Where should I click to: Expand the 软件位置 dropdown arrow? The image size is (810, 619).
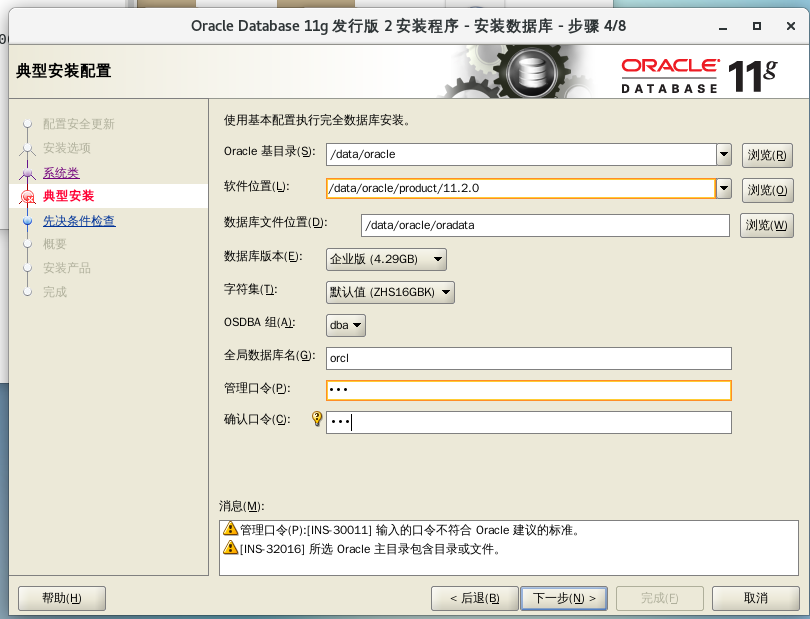724,189
